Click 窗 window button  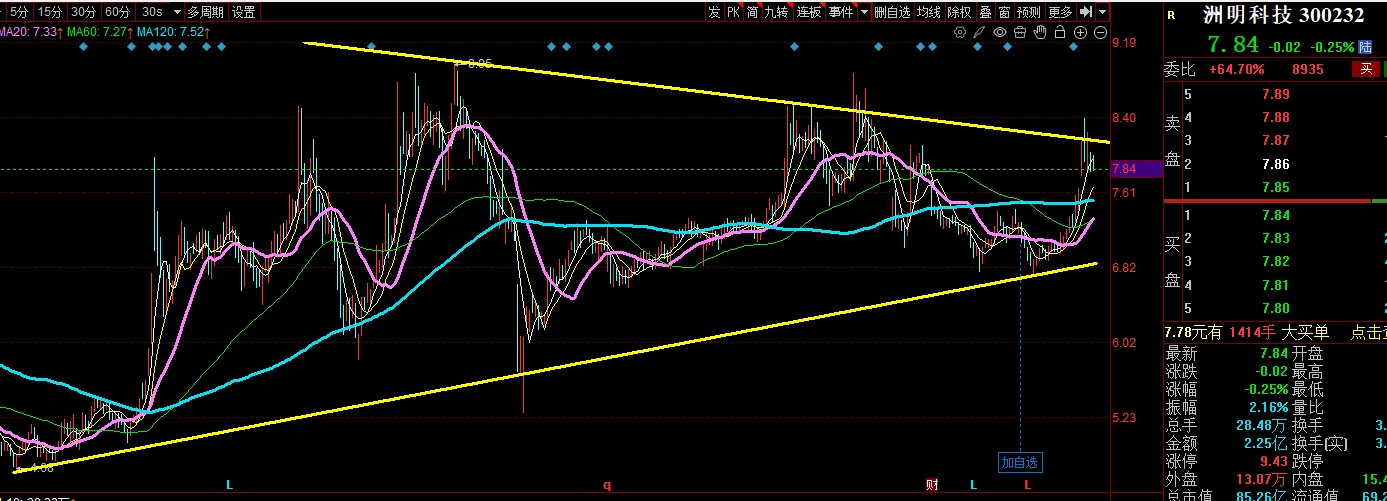coord(1004,12)
